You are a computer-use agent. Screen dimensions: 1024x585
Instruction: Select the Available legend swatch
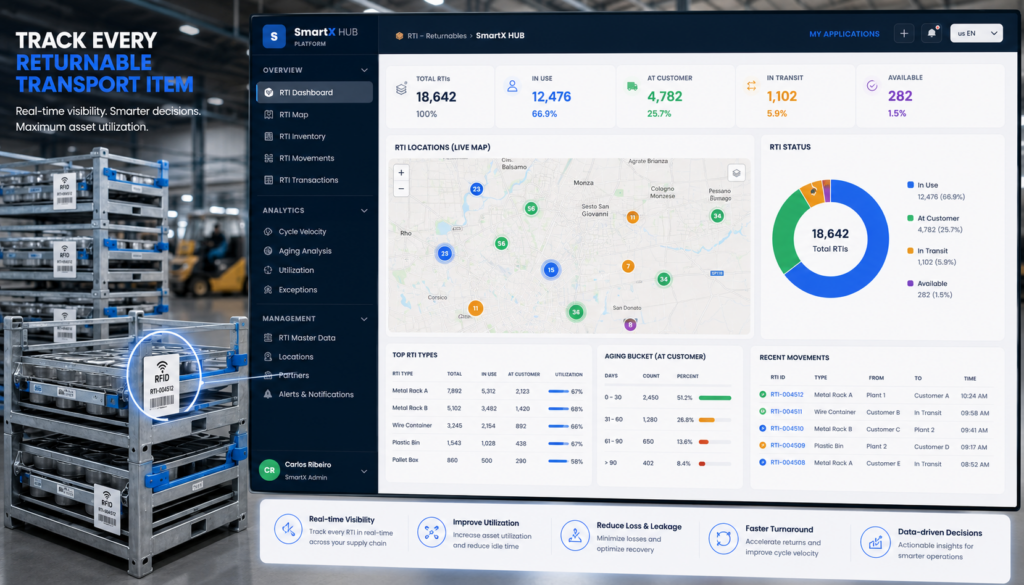910,283
